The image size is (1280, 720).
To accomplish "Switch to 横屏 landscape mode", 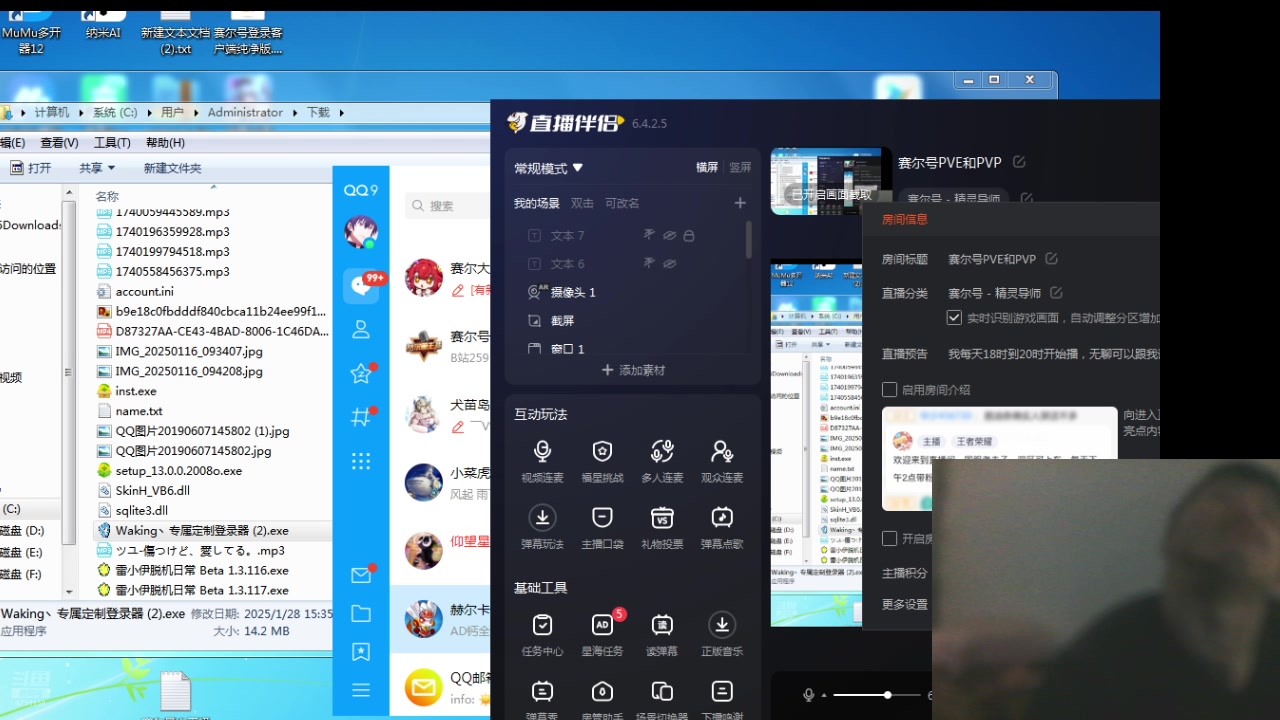I will tap(707, 168).
